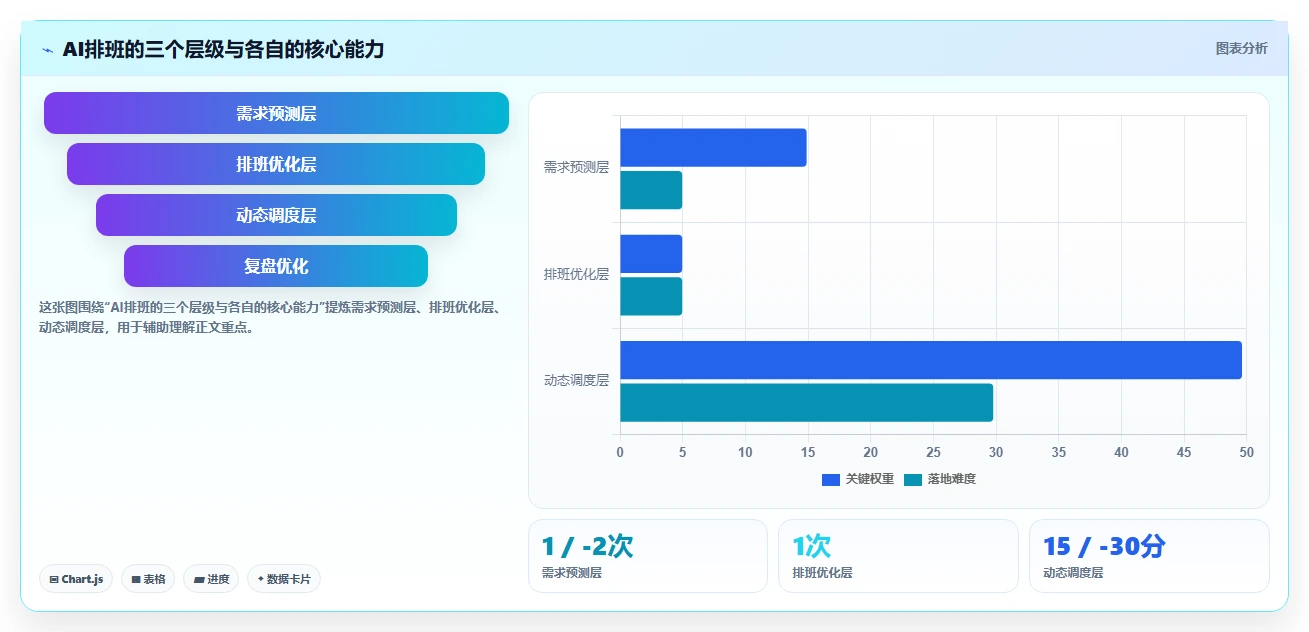Click the 需求预测层 y-axis label
Screen dimensions: 1309x632
point(576,168)
